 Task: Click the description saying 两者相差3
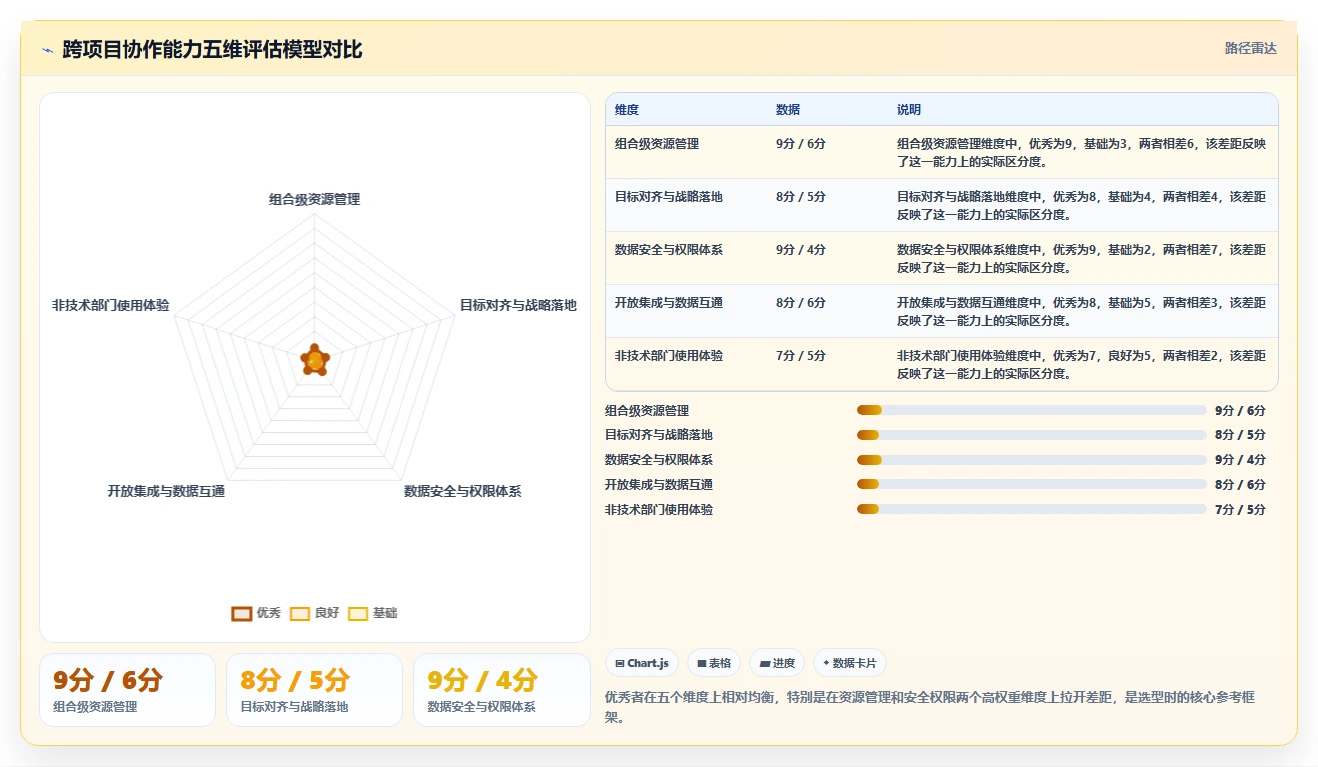click(1081, 311)
